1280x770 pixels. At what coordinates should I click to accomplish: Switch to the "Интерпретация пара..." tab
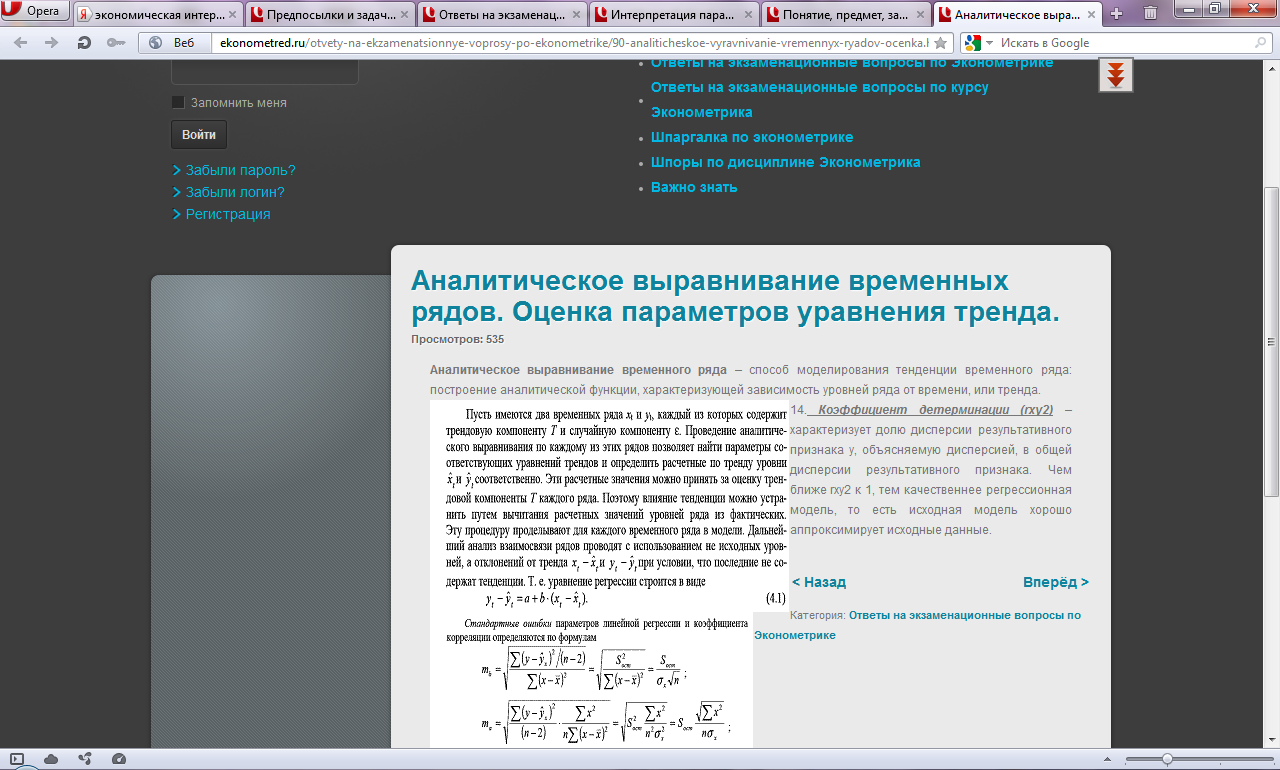point(672,14)
